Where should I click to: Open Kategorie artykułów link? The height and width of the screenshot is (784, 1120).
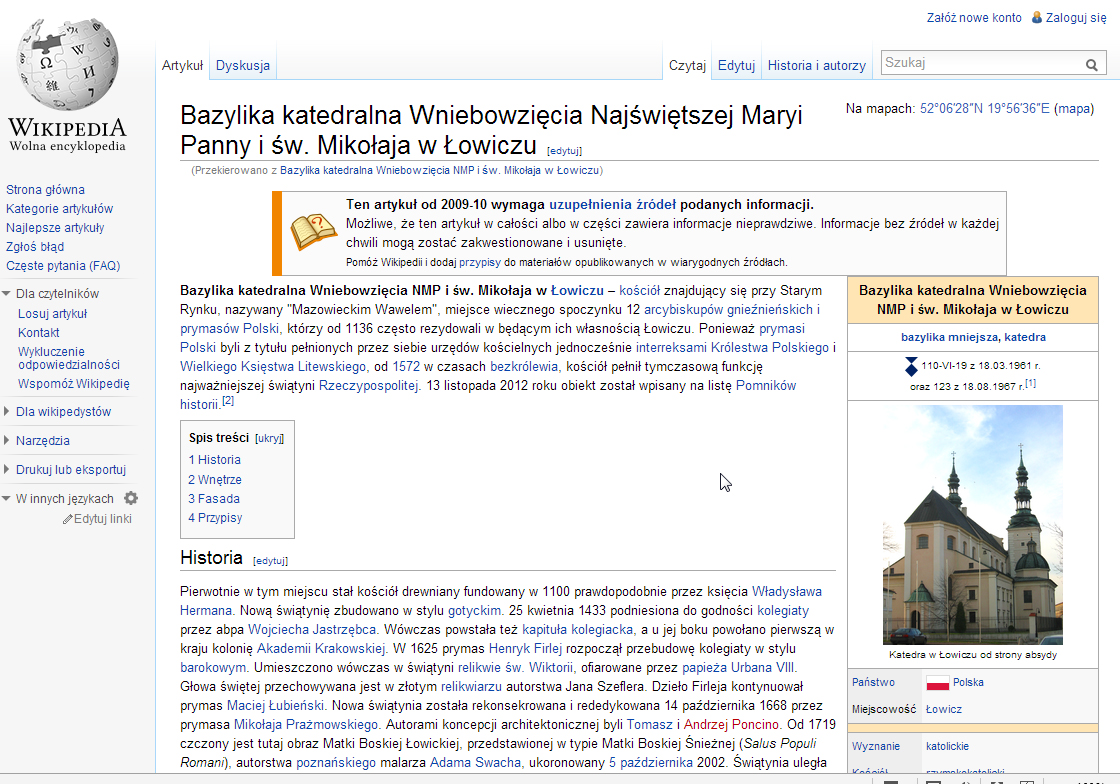point(59,208)
